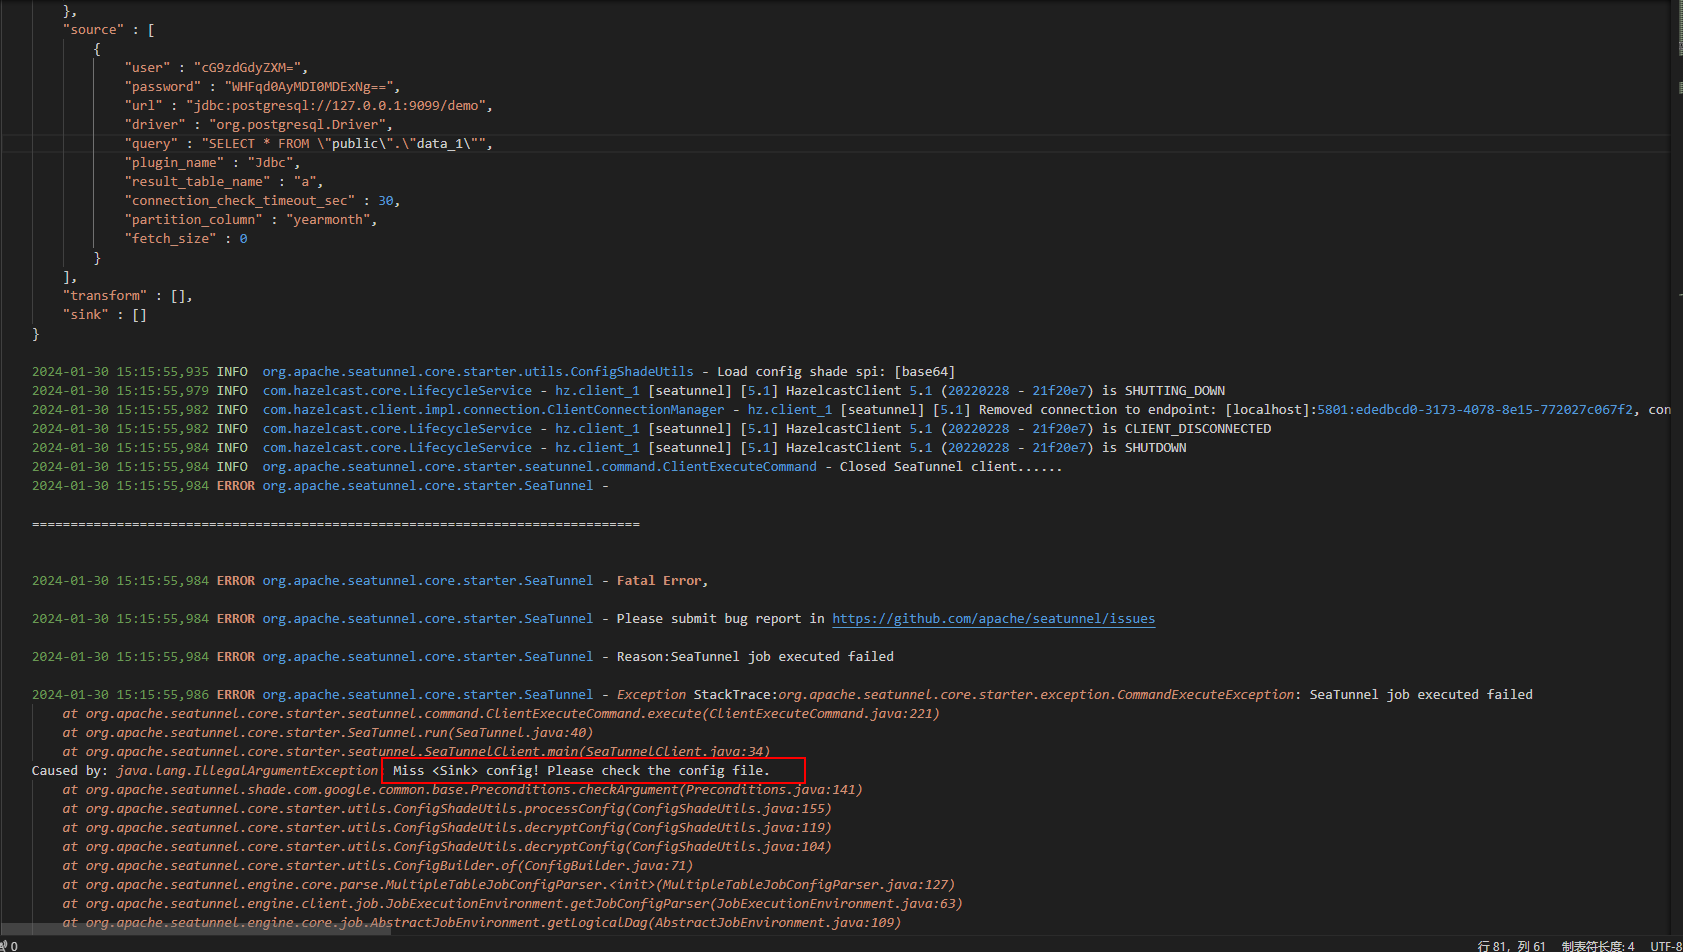Open the tab size setting (制表符长度: 4)
1683x952 pixels.
click(x=1597, y=945)
